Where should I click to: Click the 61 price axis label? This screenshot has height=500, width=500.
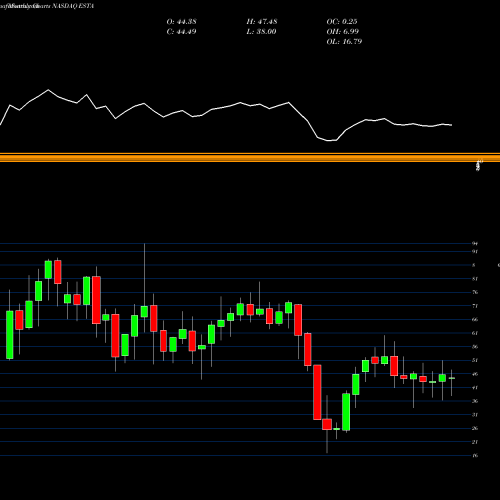[x=475, y=333]
